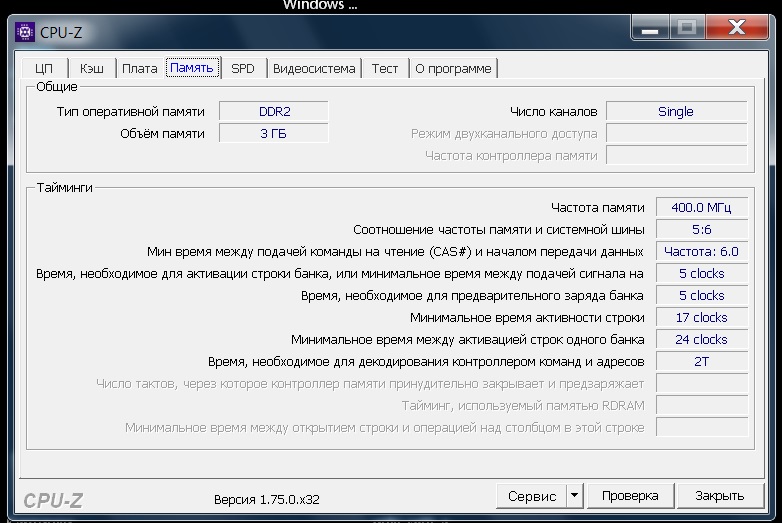This screenshot has height=523, width=782.
Task: Click the Время для предварительного заряда банка label
Action: 472,296
